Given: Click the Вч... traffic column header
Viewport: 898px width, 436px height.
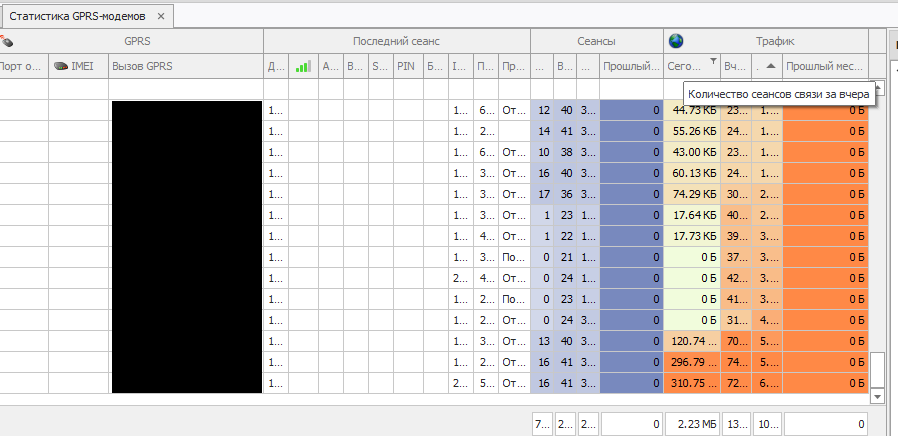Looking at the screenshot, I should 736,66.
